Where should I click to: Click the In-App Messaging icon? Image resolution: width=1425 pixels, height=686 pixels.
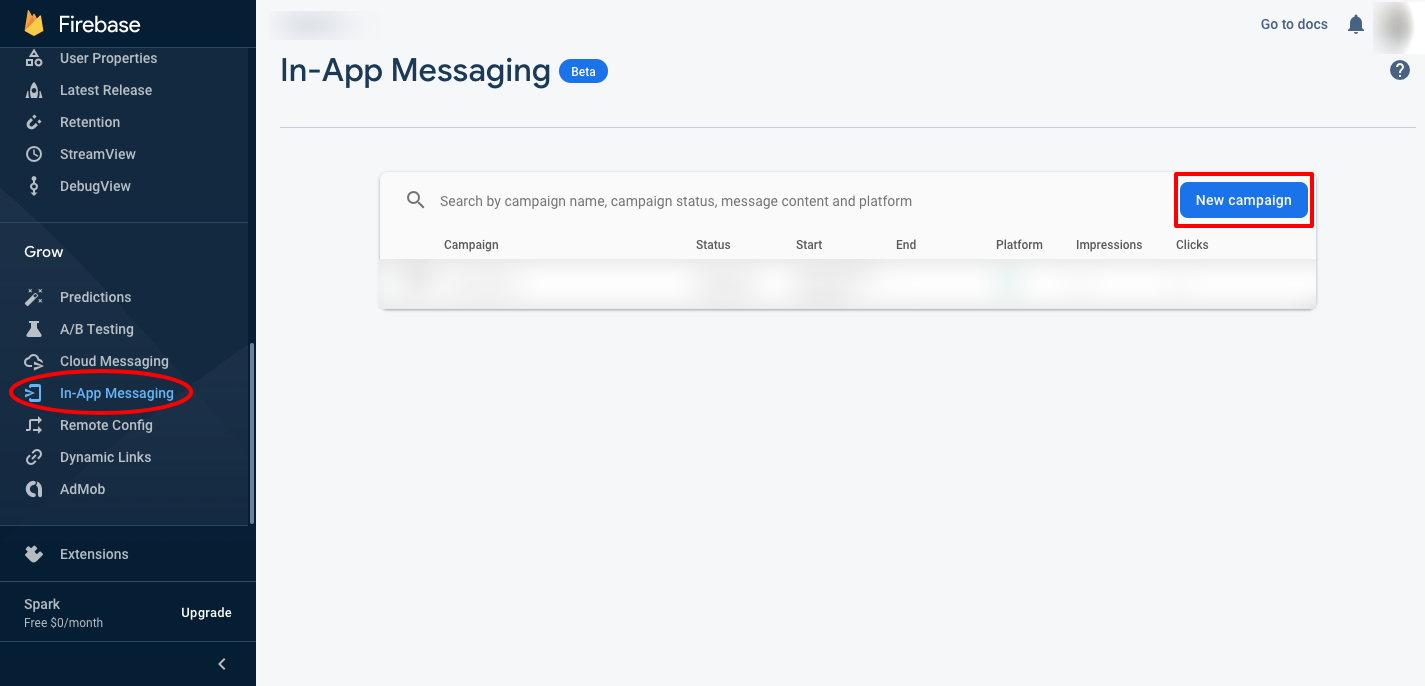(x=34, y=393)
